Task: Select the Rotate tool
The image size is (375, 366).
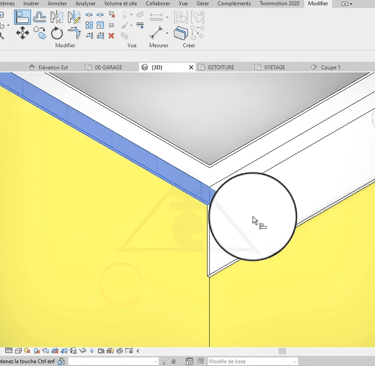Action: pyautogui.click(x=57, y=33)
